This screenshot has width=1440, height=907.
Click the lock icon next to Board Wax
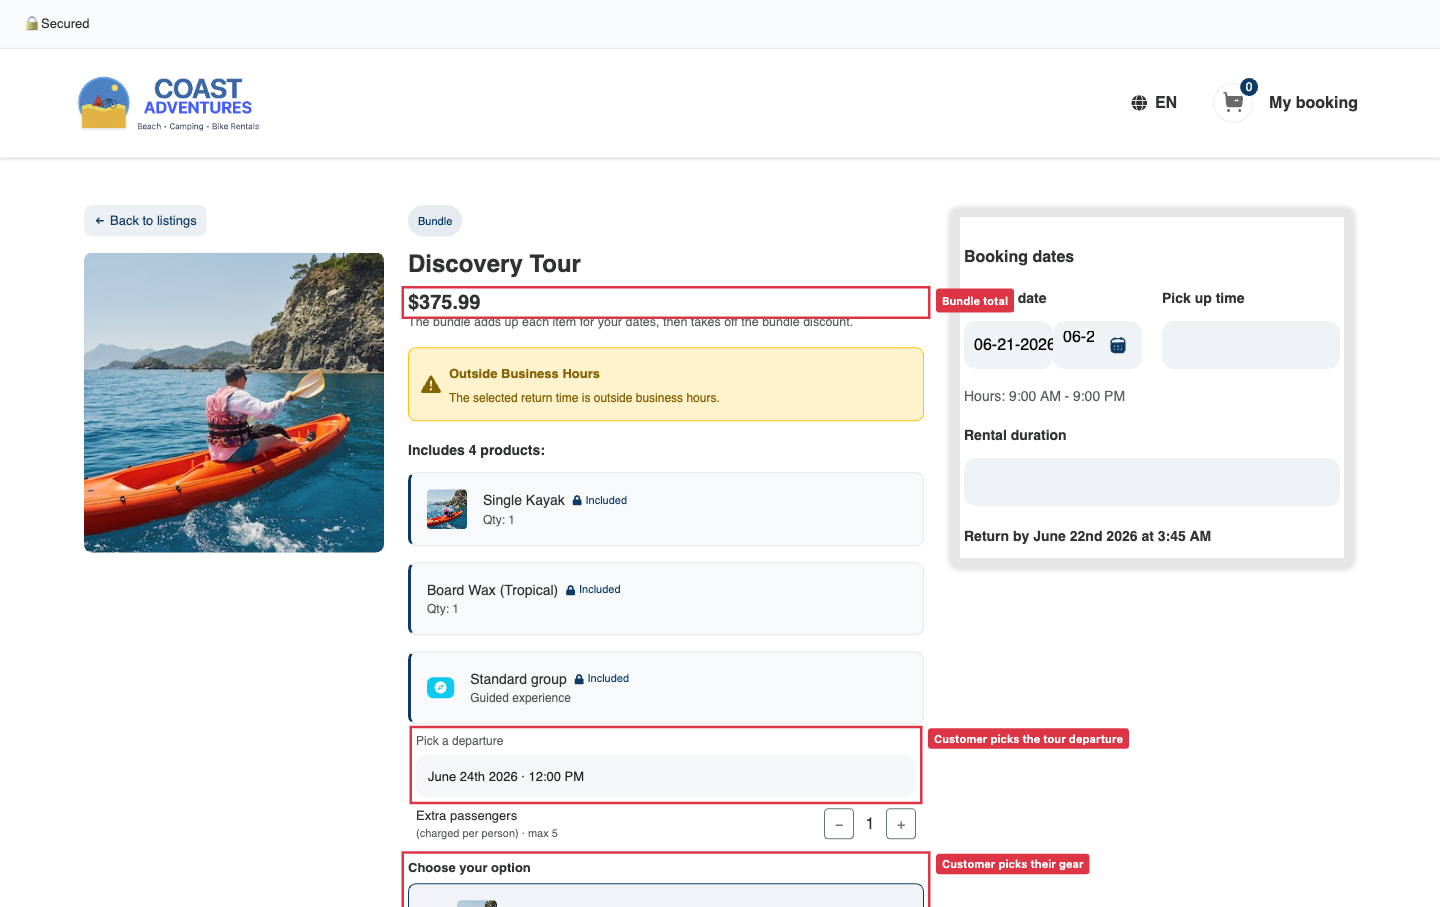571,590
